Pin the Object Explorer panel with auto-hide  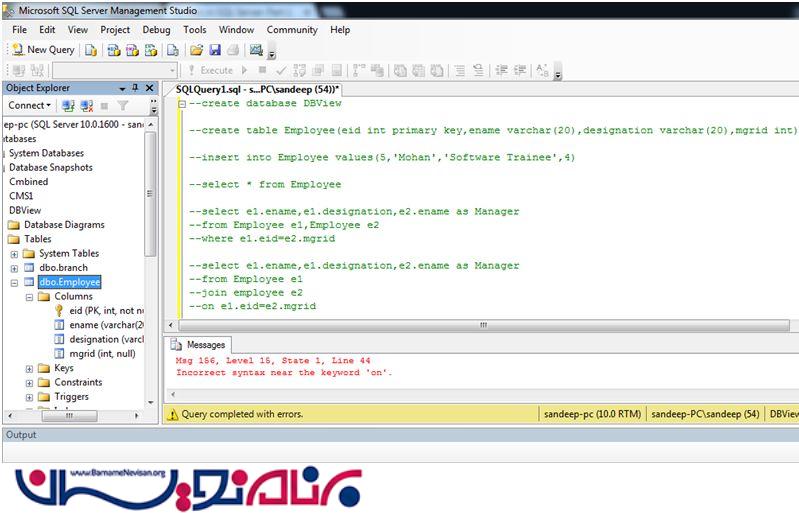136,88
